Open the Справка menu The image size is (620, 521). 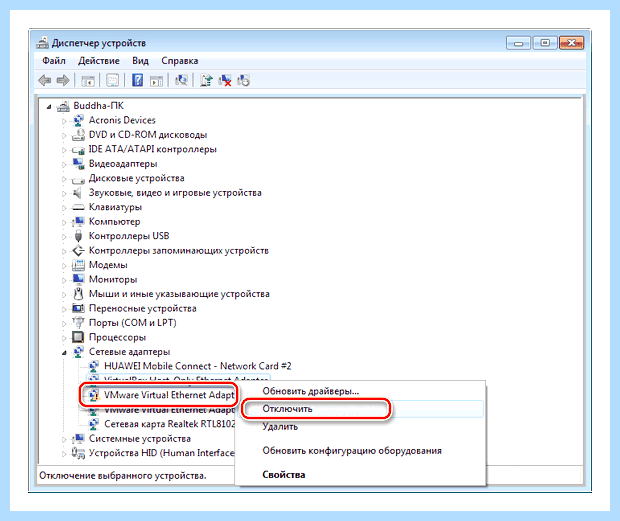point(180,61)
